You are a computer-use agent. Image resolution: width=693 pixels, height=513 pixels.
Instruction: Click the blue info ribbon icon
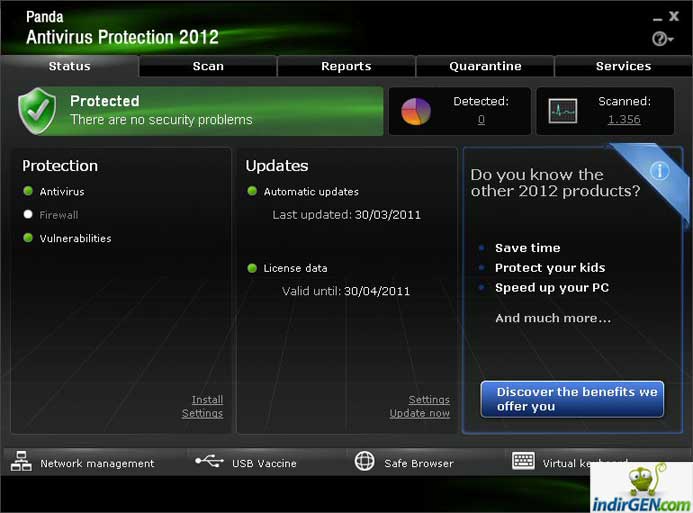click(659, 171)
